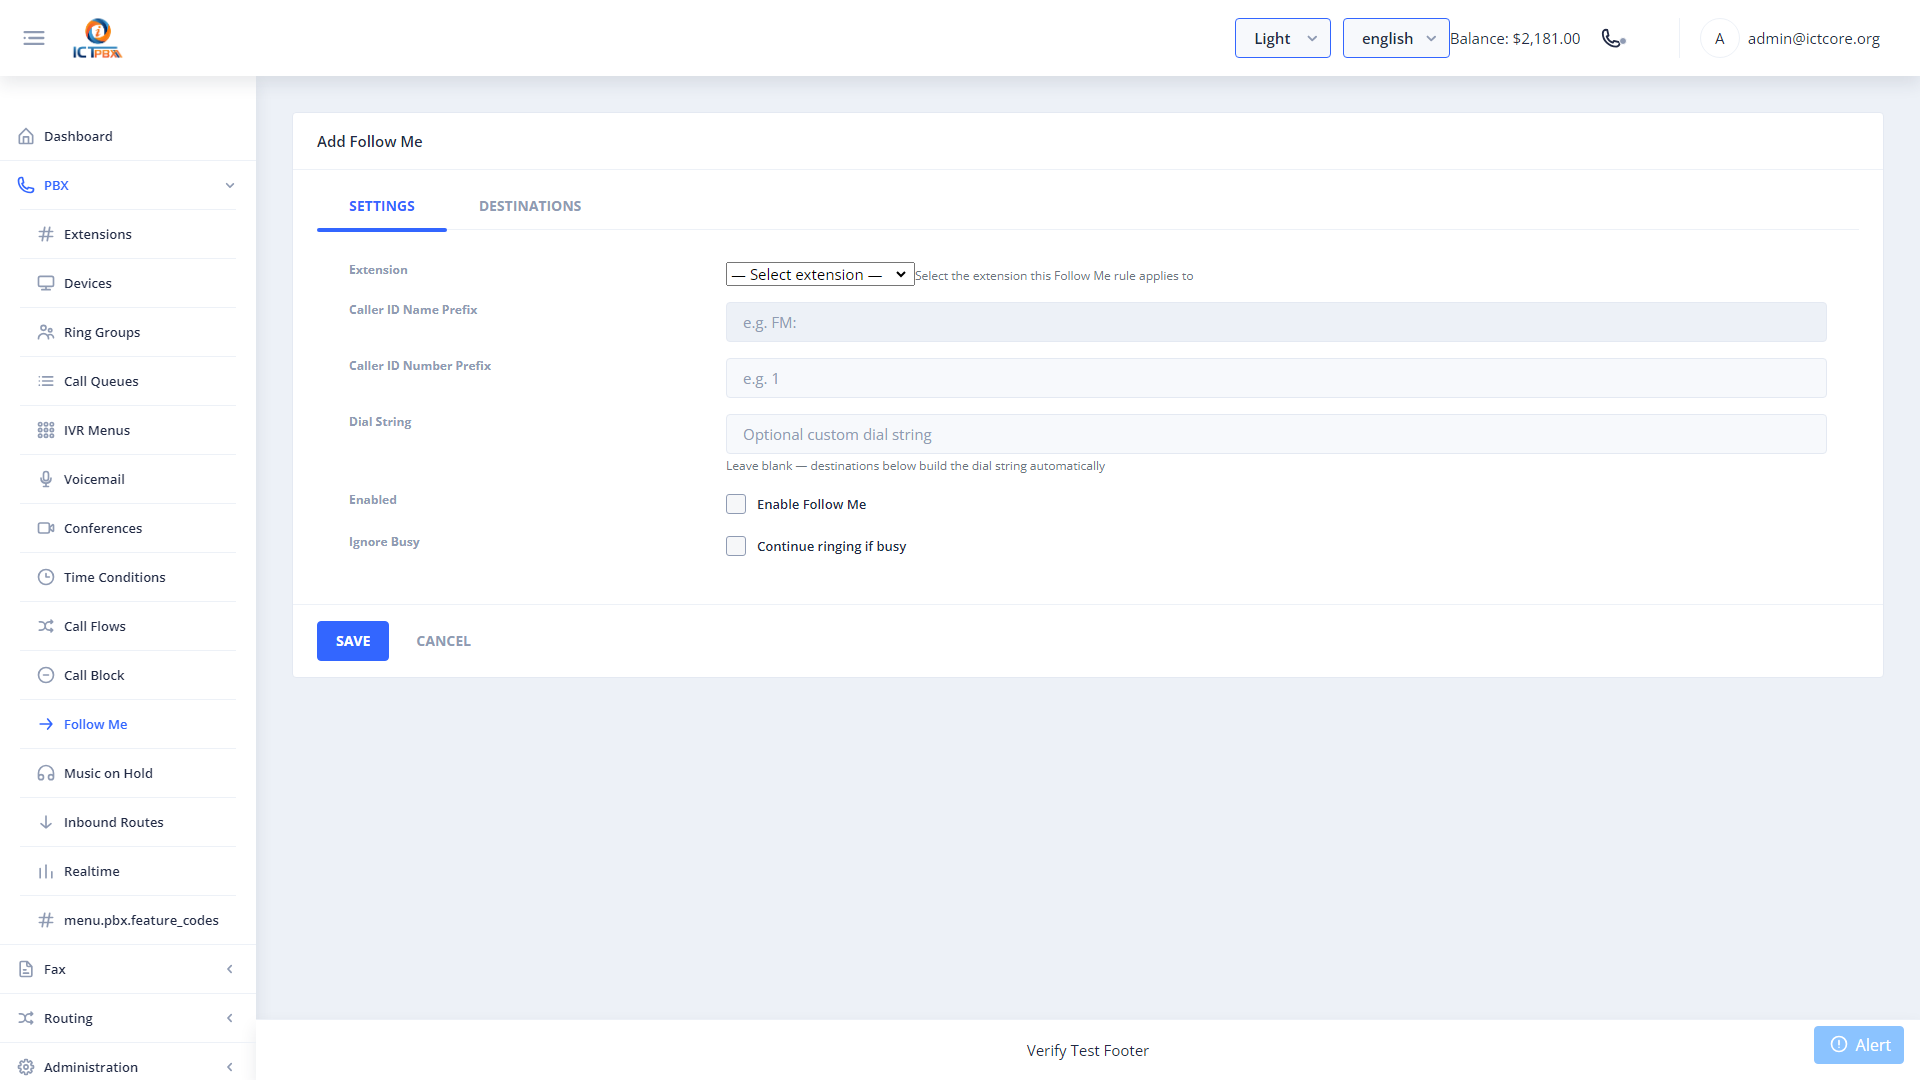Screen dimensions: 1920x1080
Task: Focus the Dial String input field
Action: (1276, 434)
